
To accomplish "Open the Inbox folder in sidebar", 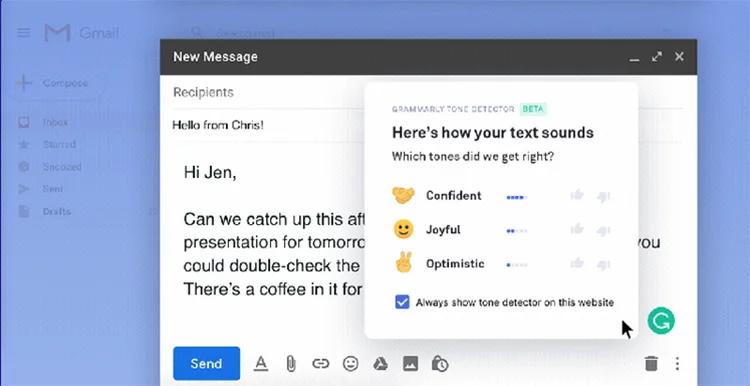I will 56,122.
